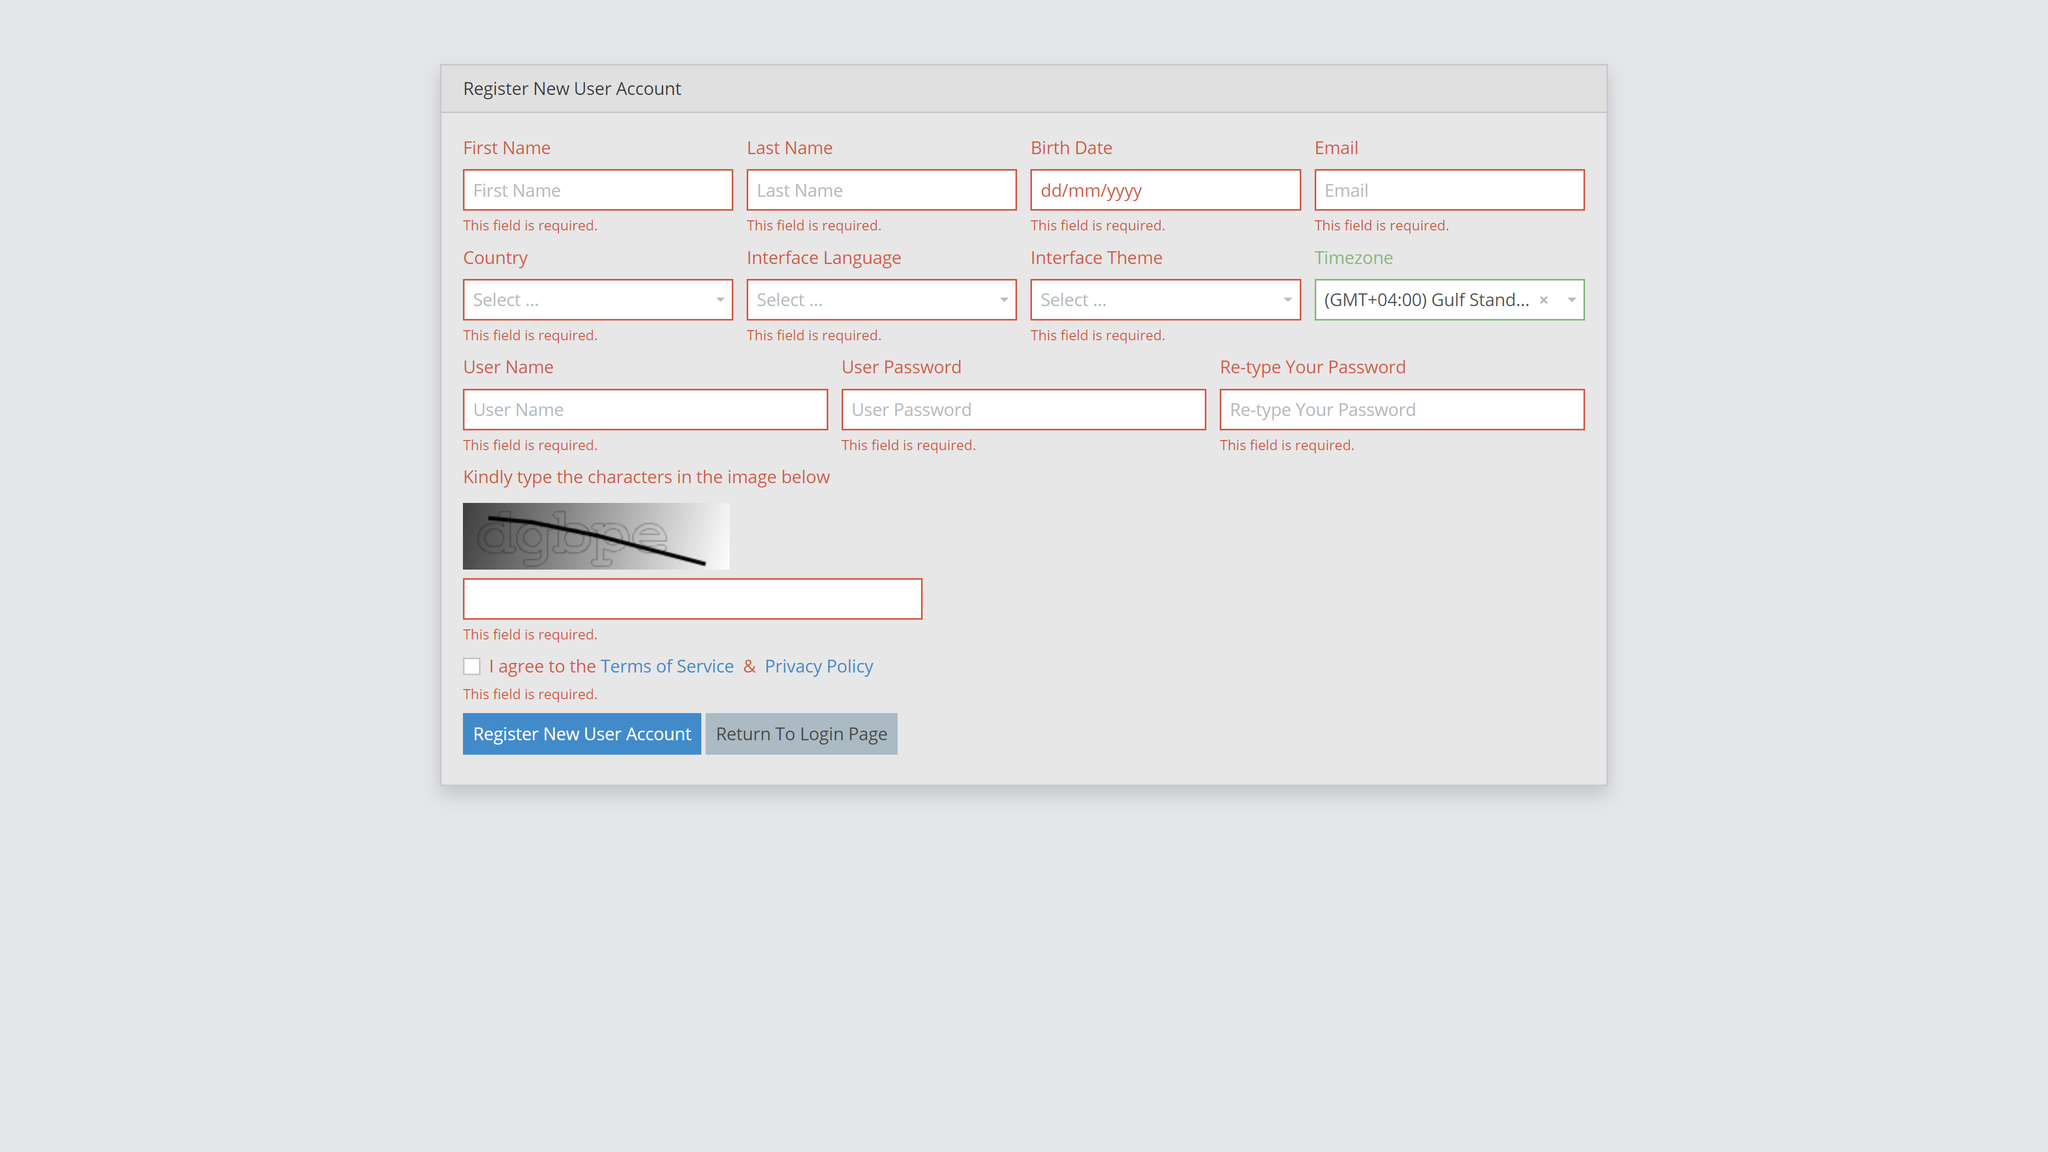
Task: Click the User Name input field
Action: (x=644, y=409)
